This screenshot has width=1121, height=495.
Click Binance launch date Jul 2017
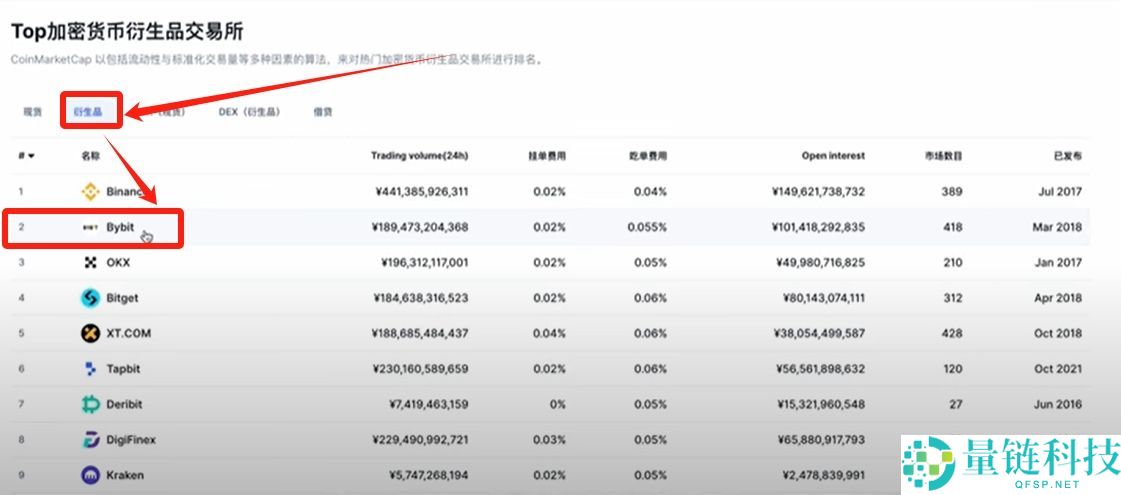pyautogui.click(x=1060, y=192)
